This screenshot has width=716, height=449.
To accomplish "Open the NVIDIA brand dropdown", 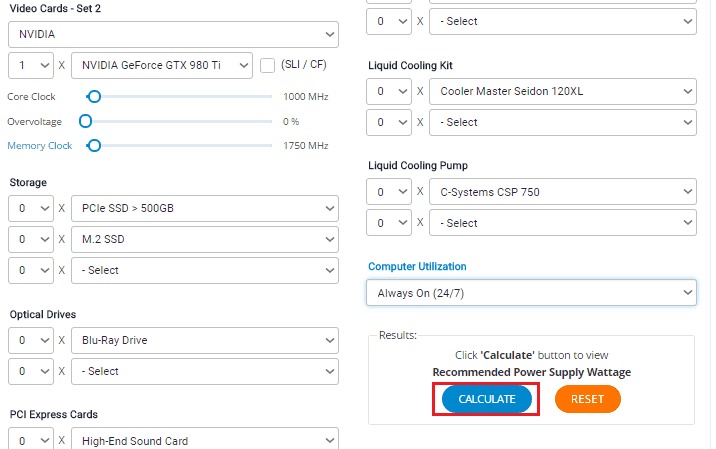I will pos(173,34).
